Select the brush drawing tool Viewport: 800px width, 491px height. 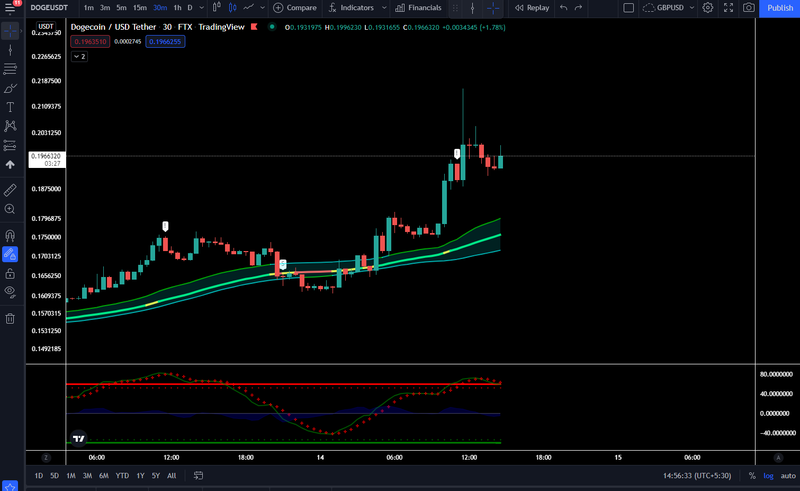10,88
